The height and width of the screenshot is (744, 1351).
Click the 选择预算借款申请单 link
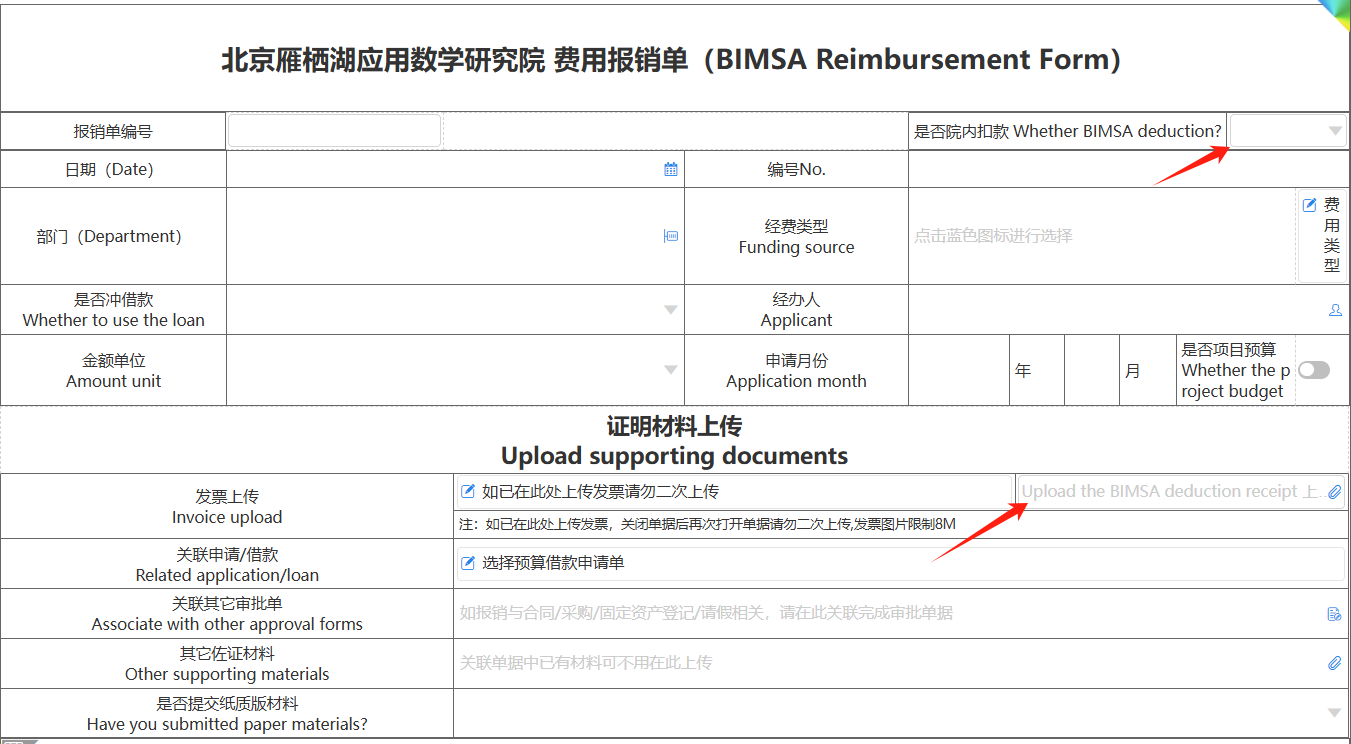(553, 563)
